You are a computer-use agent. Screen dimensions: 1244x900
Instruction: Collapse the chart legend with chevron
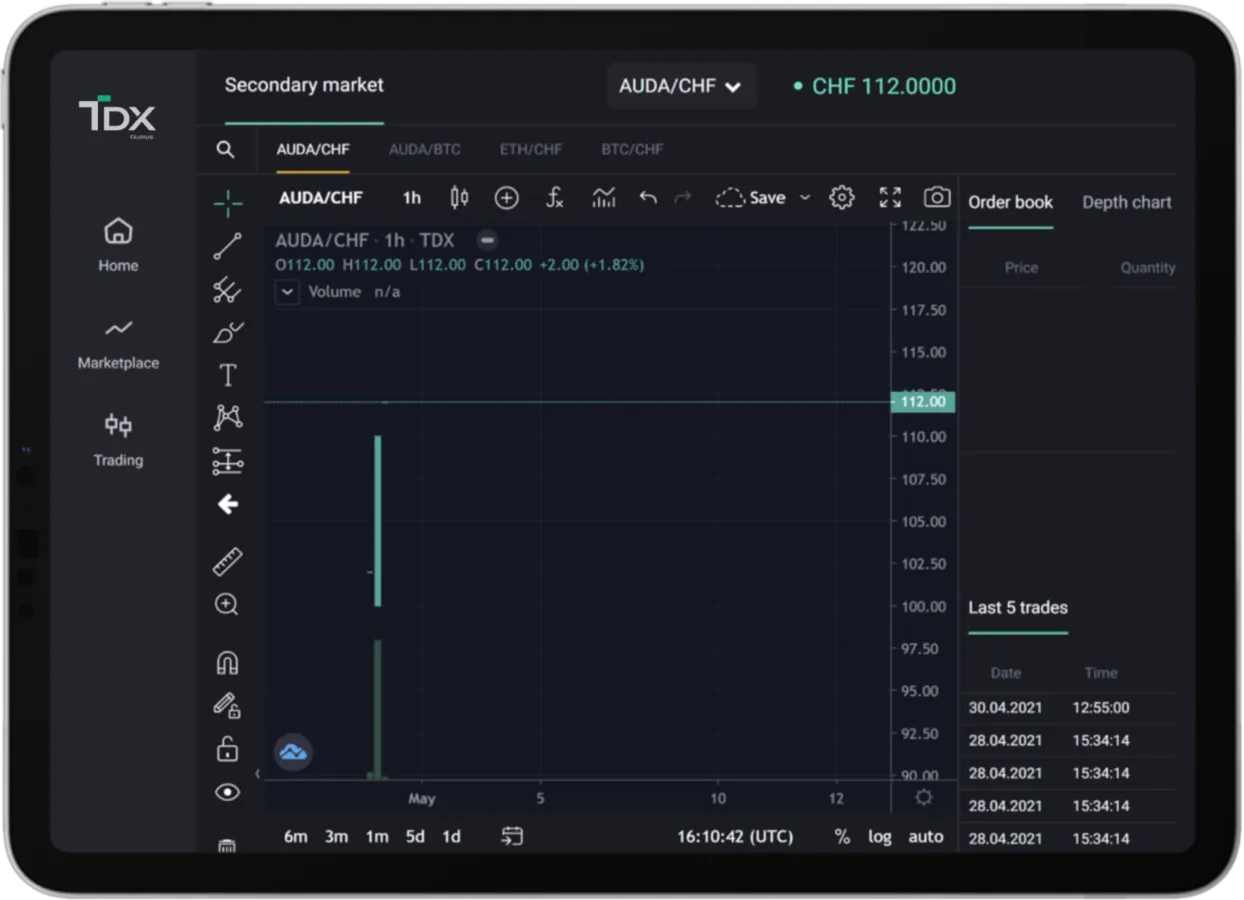click(287, 292)
